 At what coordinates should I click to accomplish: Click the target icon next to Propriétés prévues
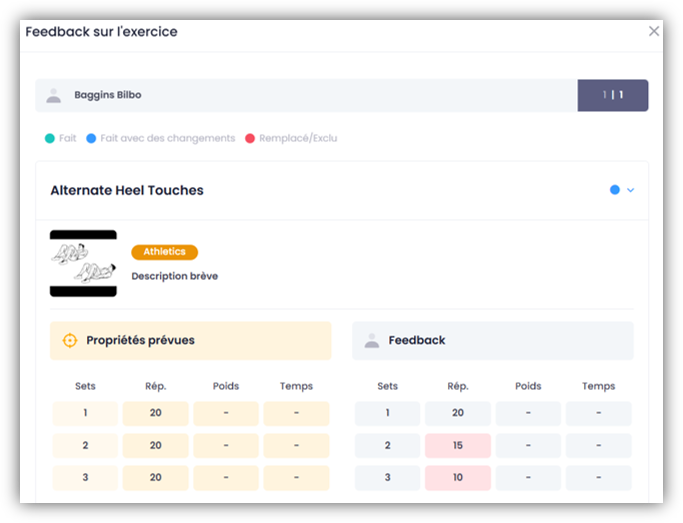tap(70, 340)
